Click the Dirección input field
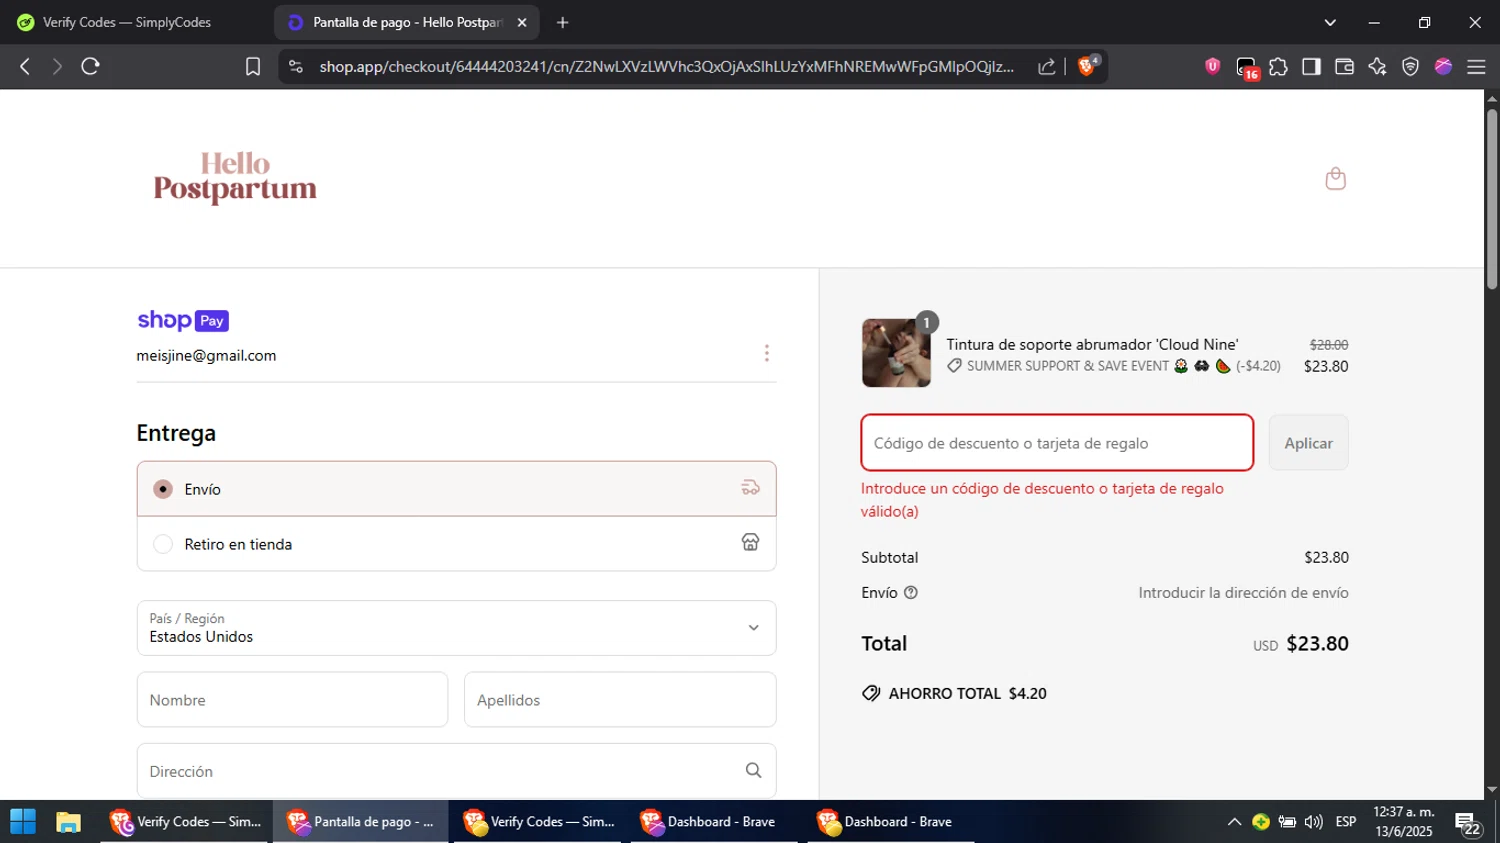 coord(456,771)
